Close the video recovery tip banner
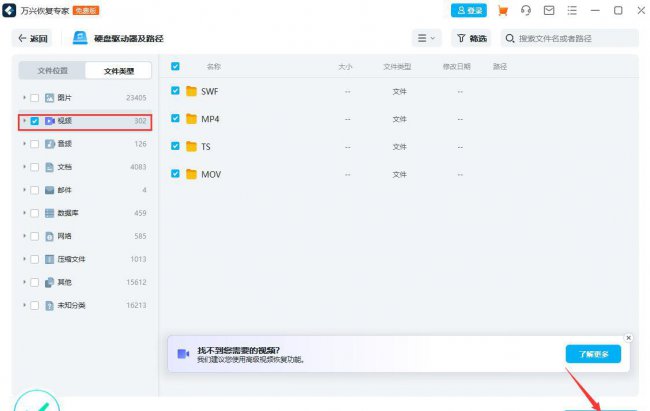The height and width of the screenshot is (411, 650). (x=628, y=338)
